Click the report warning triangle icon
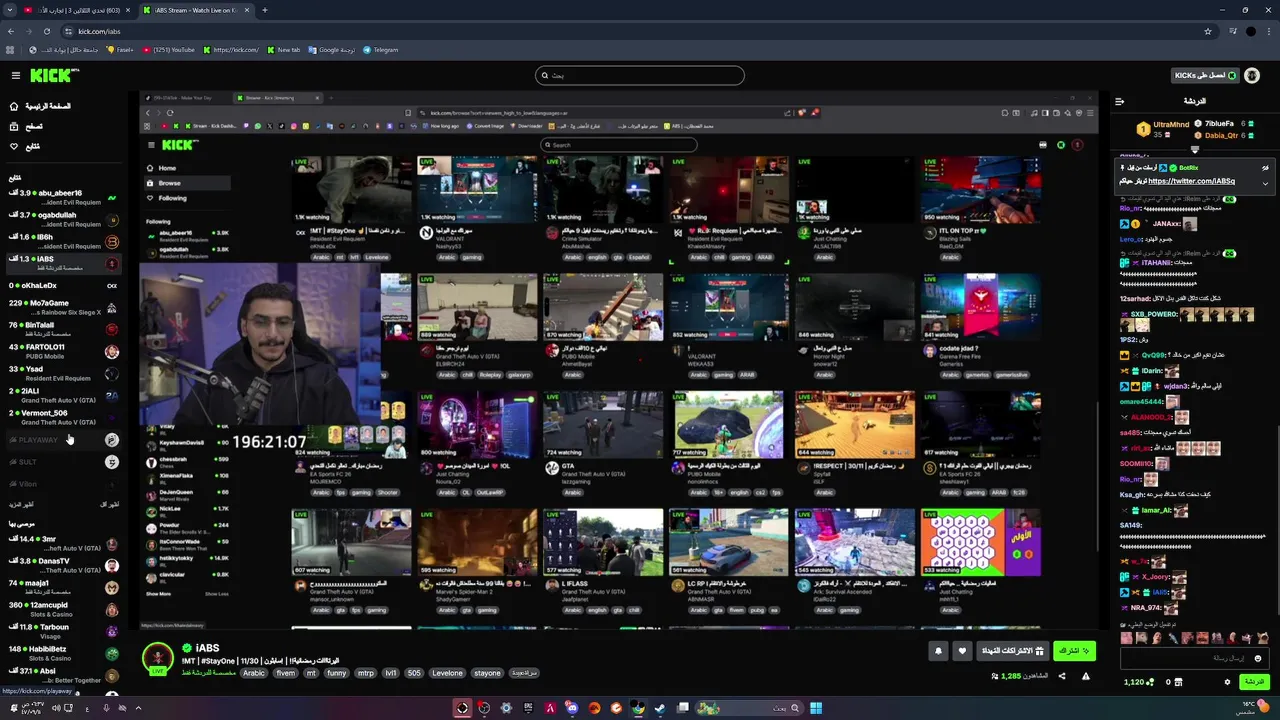 [x=1086, y=676]
